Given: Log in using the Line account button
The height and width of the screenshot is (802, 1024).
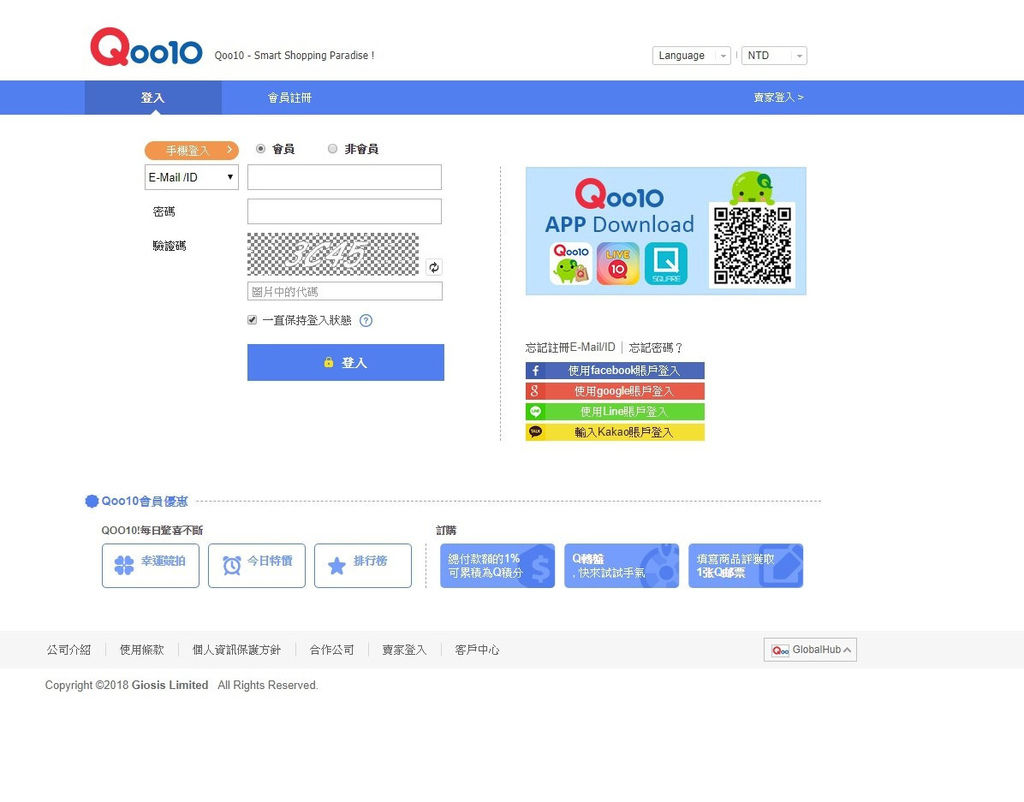Looking at the screenshot, I should pyautogui.click(x=615, y=411).
